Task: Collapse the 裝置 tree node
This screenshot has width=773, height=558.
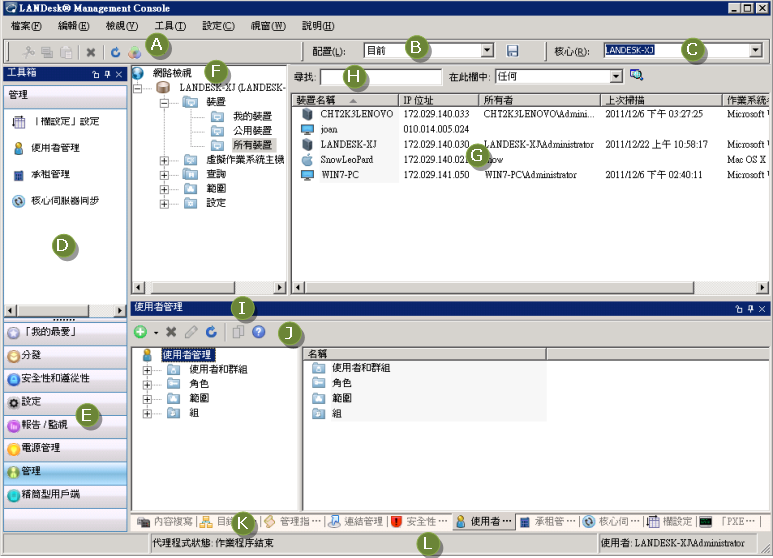Action: coord(164,103)
